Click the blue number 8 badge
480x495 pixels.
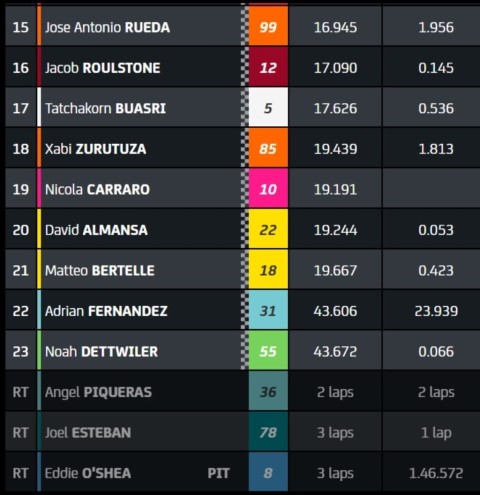tap(268, 472)
